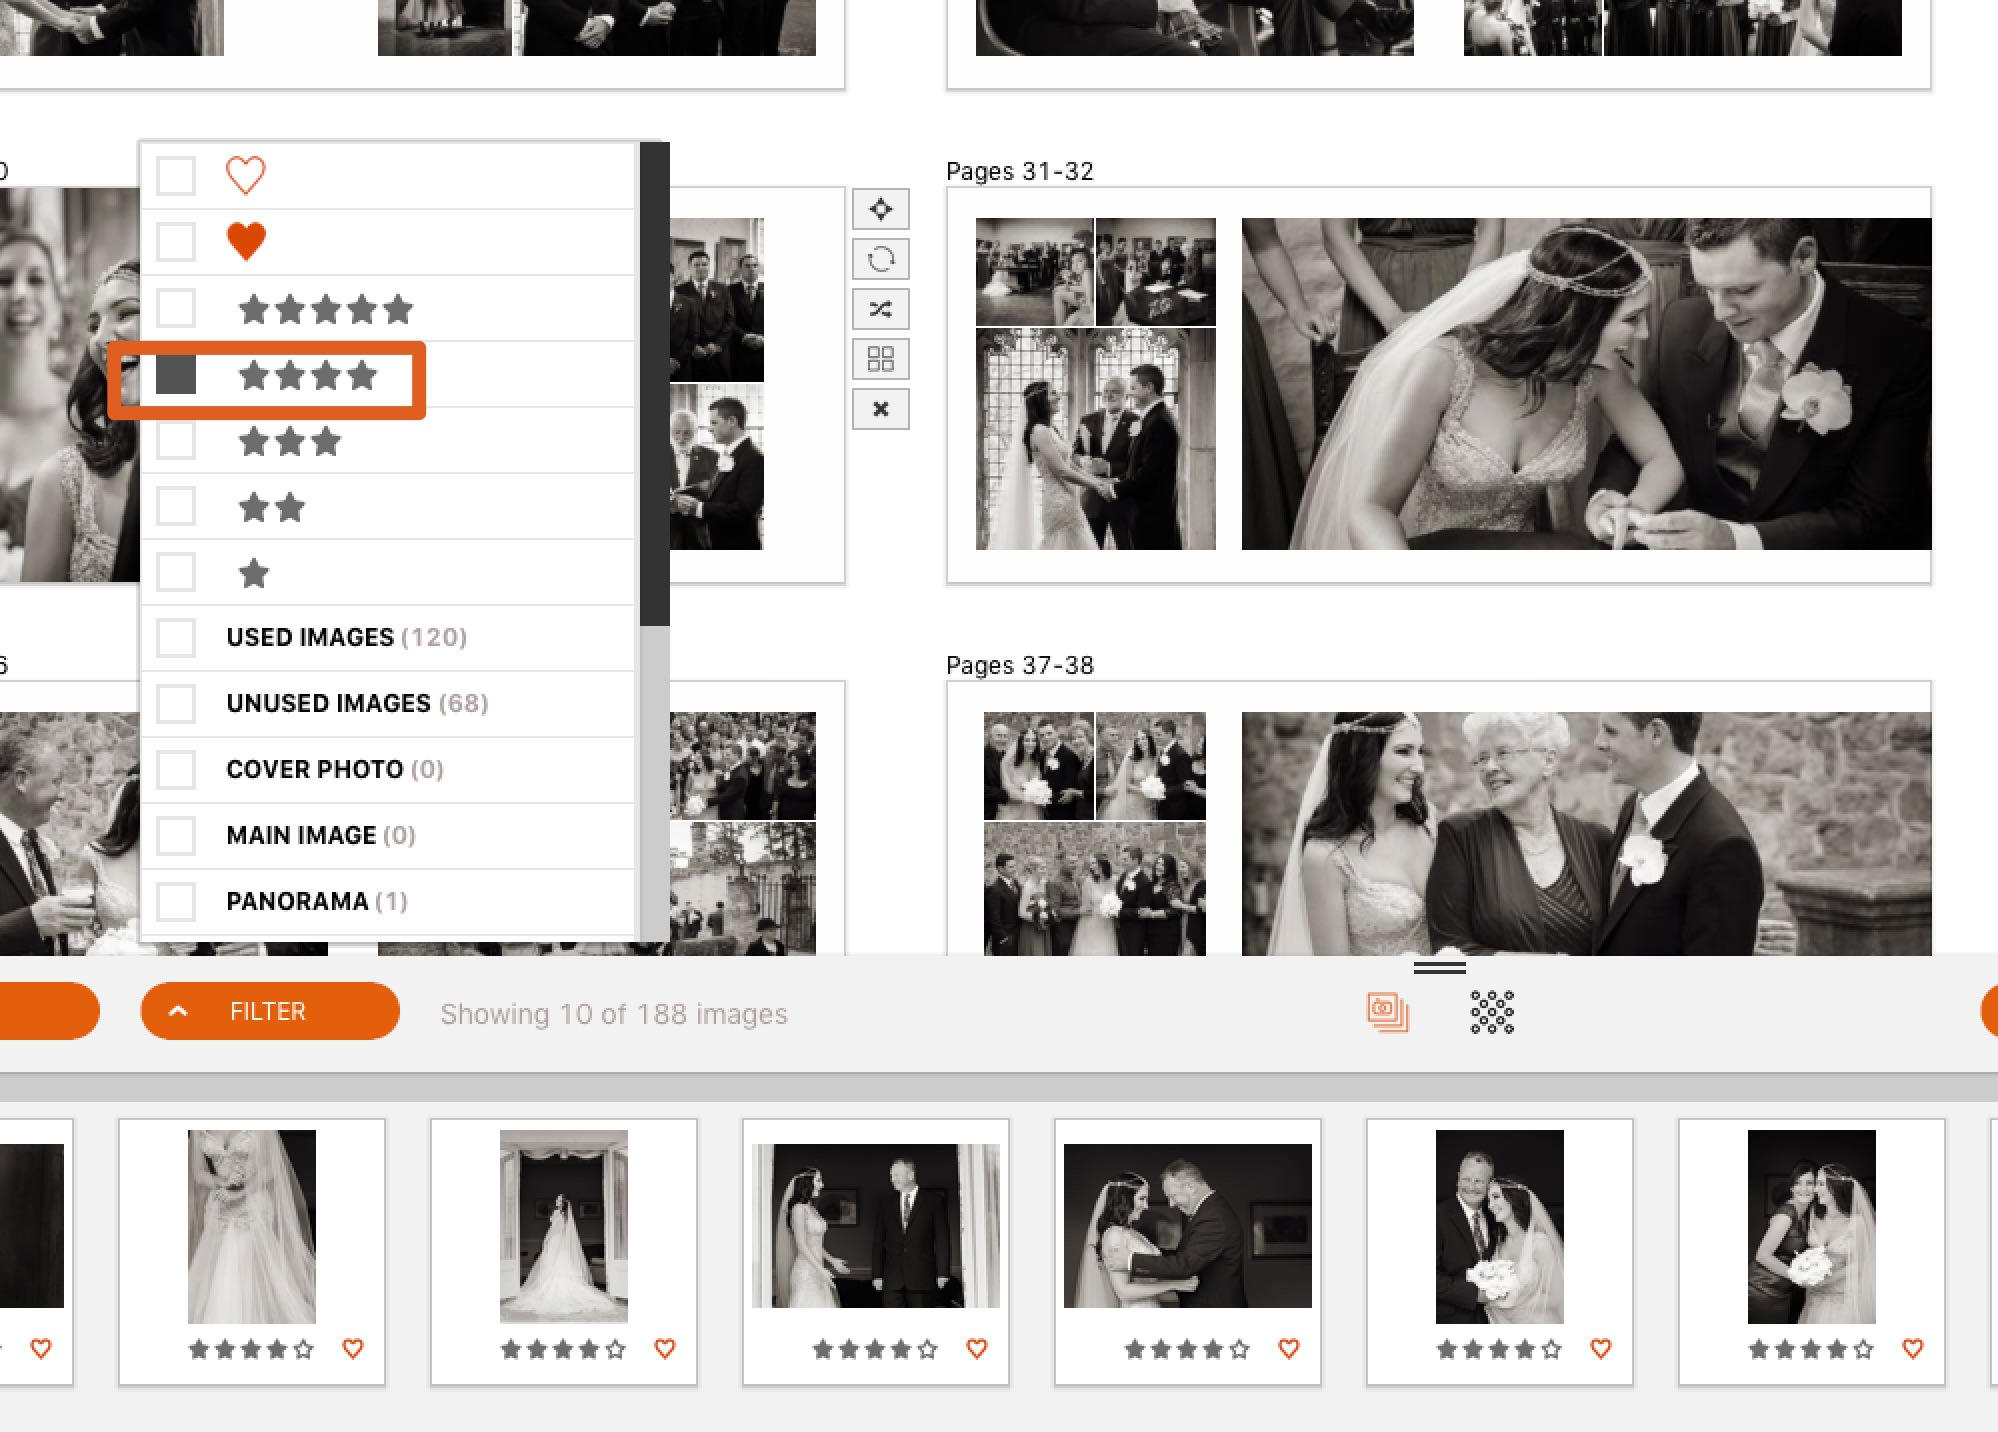Select the bride's dress detail thumbnail
Viewport: 1998px width, 1432px height.
[x=251, y=1226]
